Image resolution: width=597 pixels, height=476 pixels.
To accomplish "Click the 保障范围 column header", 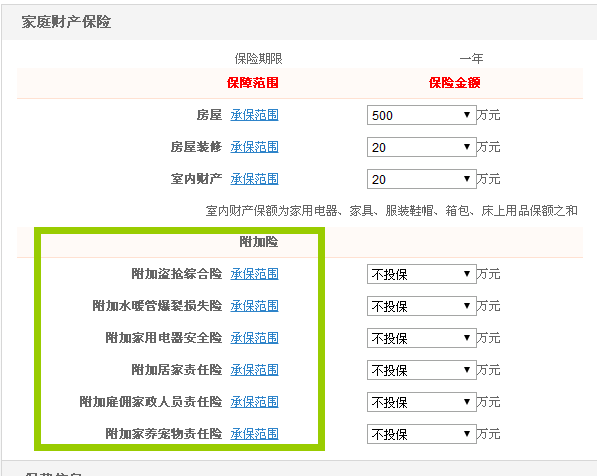I will tap(253, 83).
